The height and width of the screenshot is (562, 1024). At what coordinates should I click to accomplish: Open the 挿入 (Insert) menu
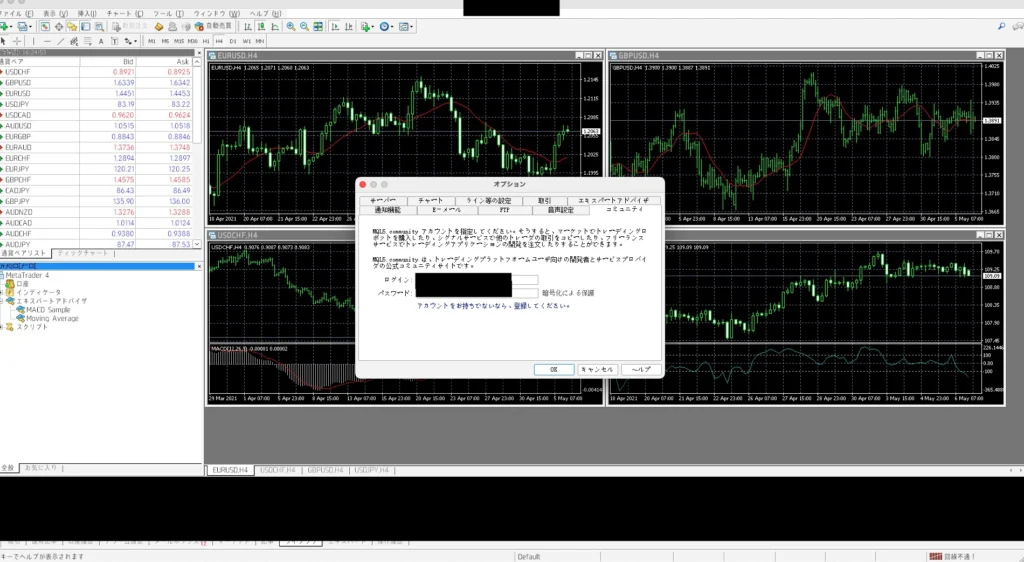click(87, 14)
